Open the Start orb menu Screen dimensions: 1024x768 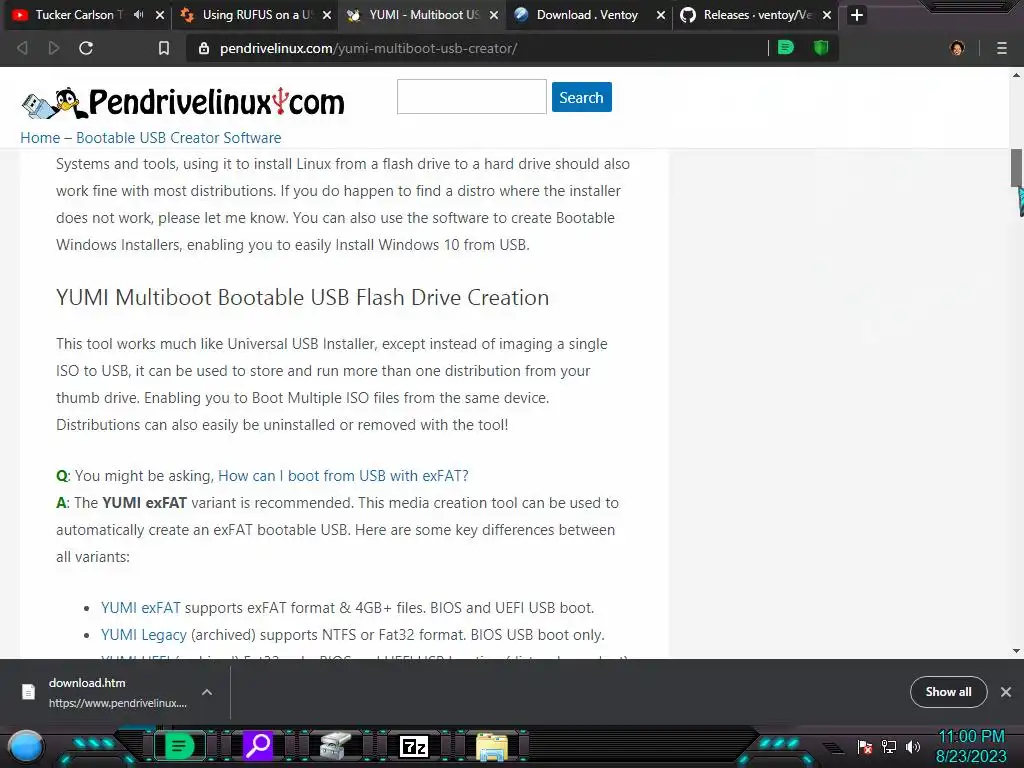coord(26,748)
